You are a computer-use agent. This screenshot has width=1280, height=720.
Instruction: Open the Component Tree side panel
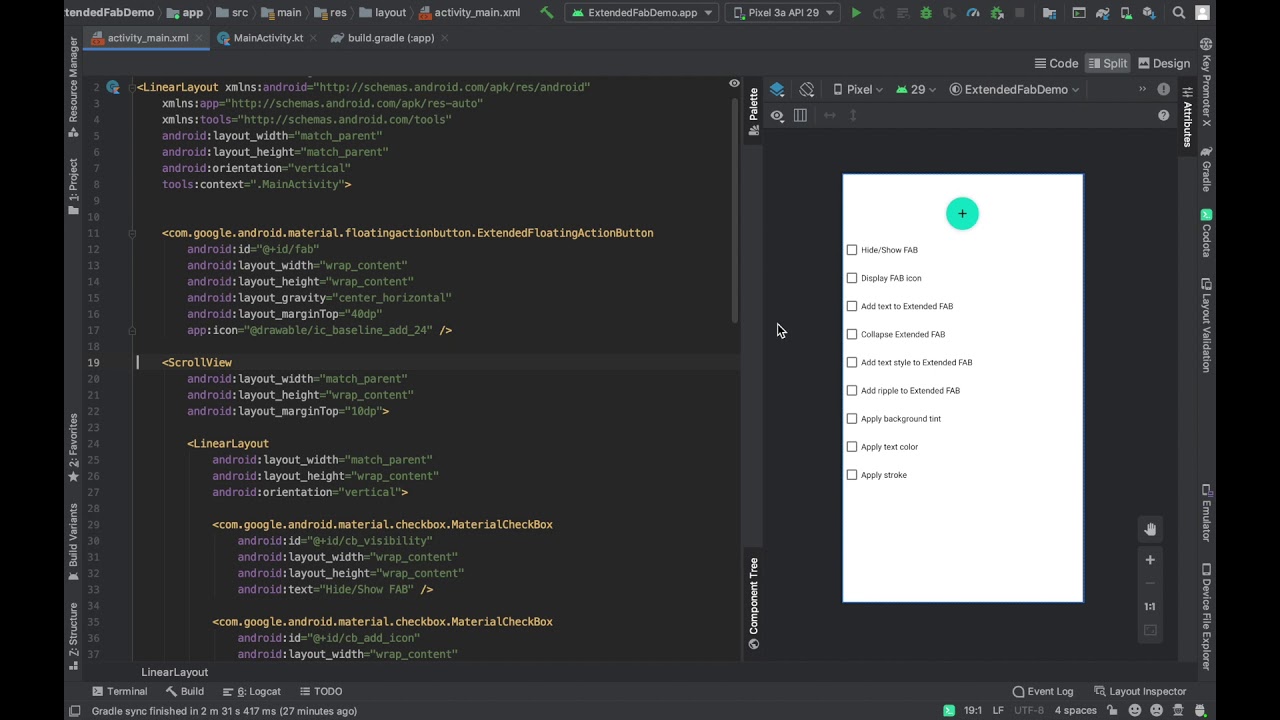(753, 603)
